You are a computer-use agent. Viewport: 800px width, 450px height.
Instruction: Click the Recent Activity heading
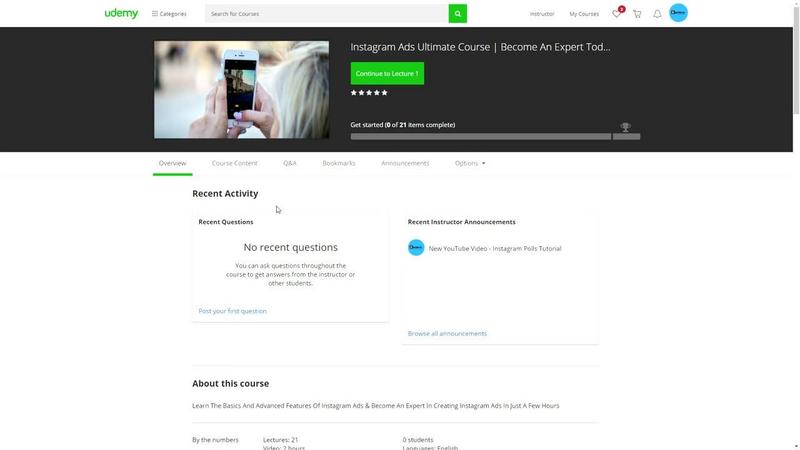tap(225, 193)
